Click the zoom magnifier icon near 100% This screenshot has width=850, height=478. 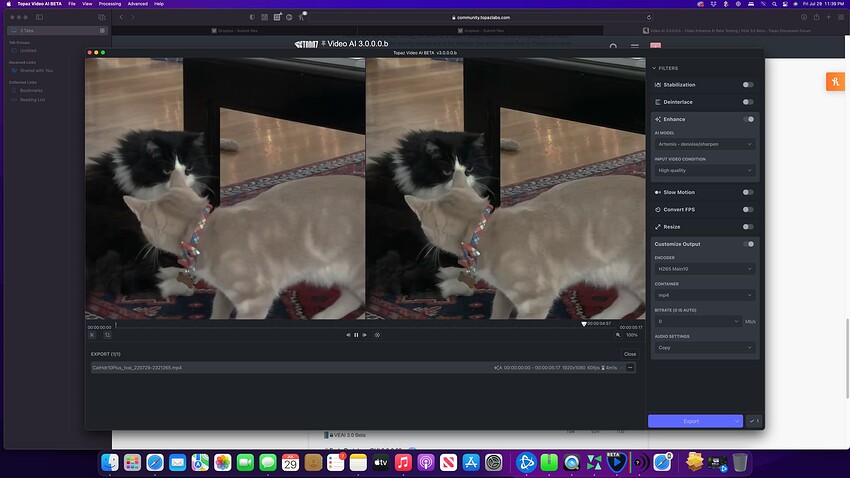618,335
